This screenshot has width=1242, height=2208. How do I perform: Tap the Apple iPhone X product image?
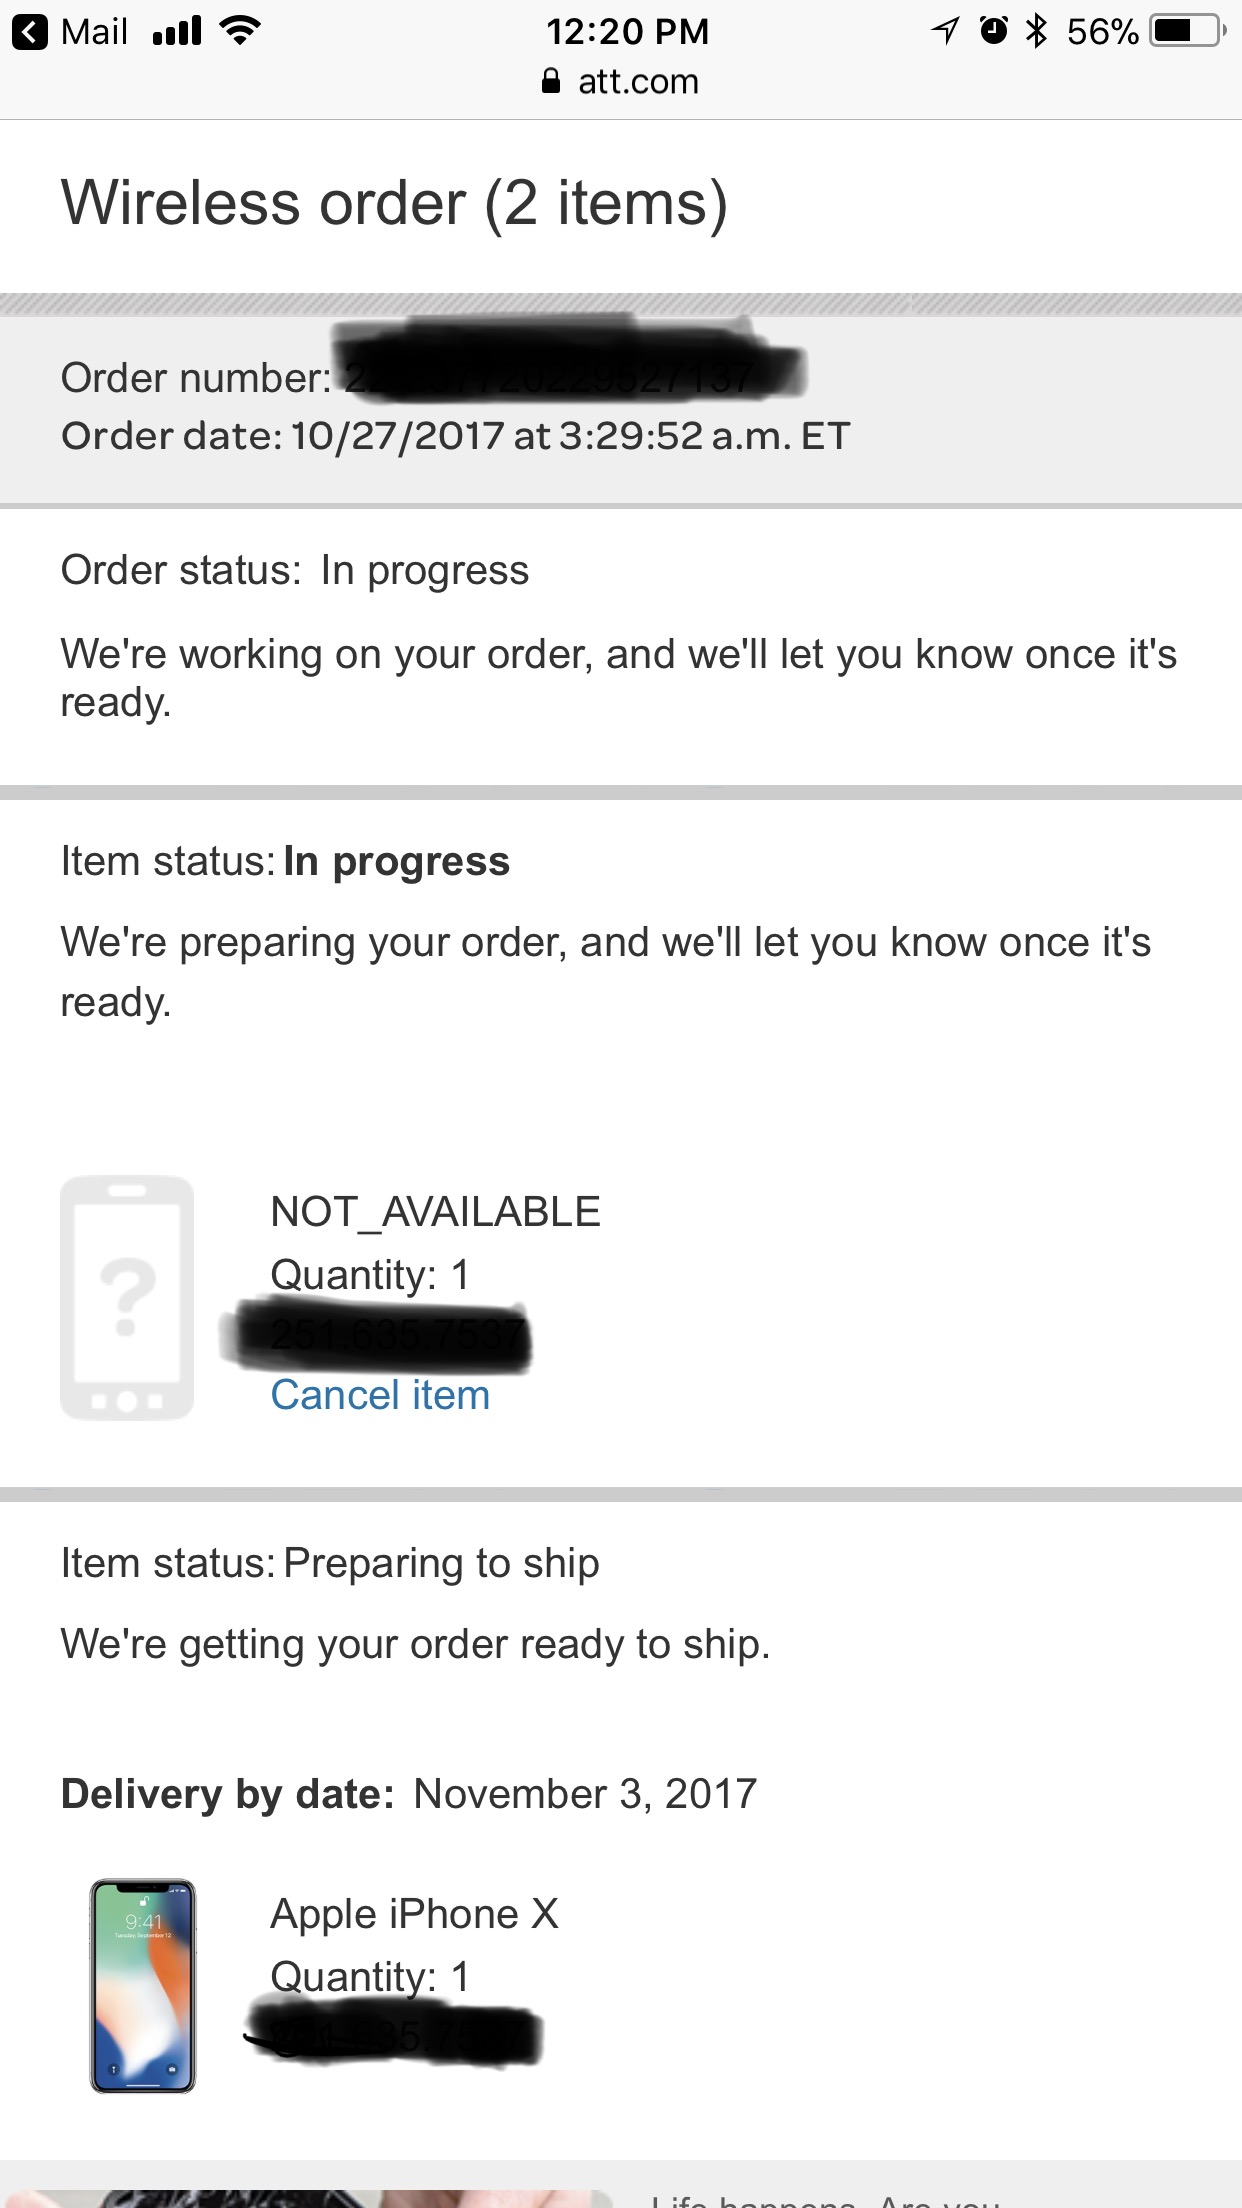[x=143, y=1986]
